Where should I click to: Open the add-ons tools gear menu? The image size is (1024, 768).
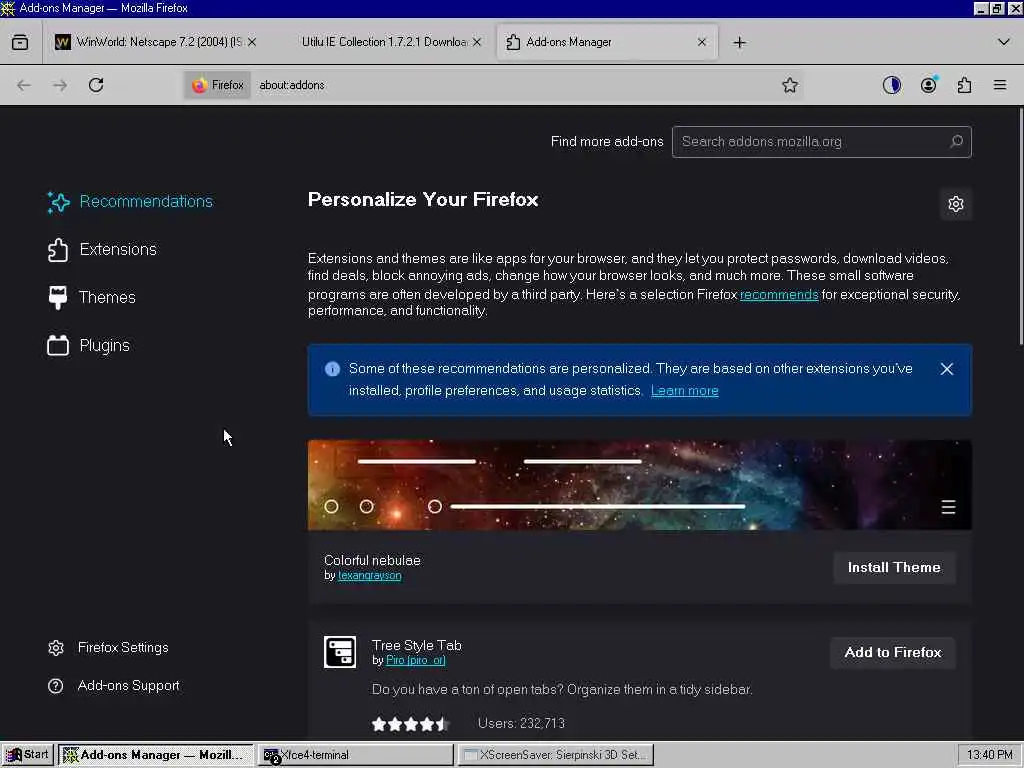click(956, 204)
